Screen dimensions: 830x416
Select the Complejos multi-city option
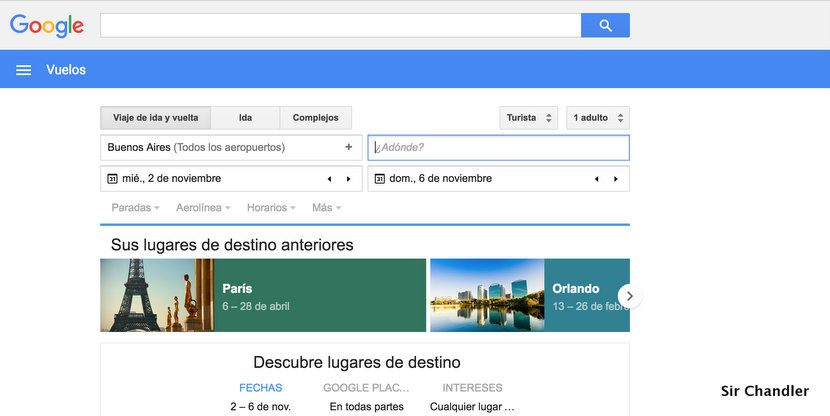pyautogui.click(x=315, y=118)
